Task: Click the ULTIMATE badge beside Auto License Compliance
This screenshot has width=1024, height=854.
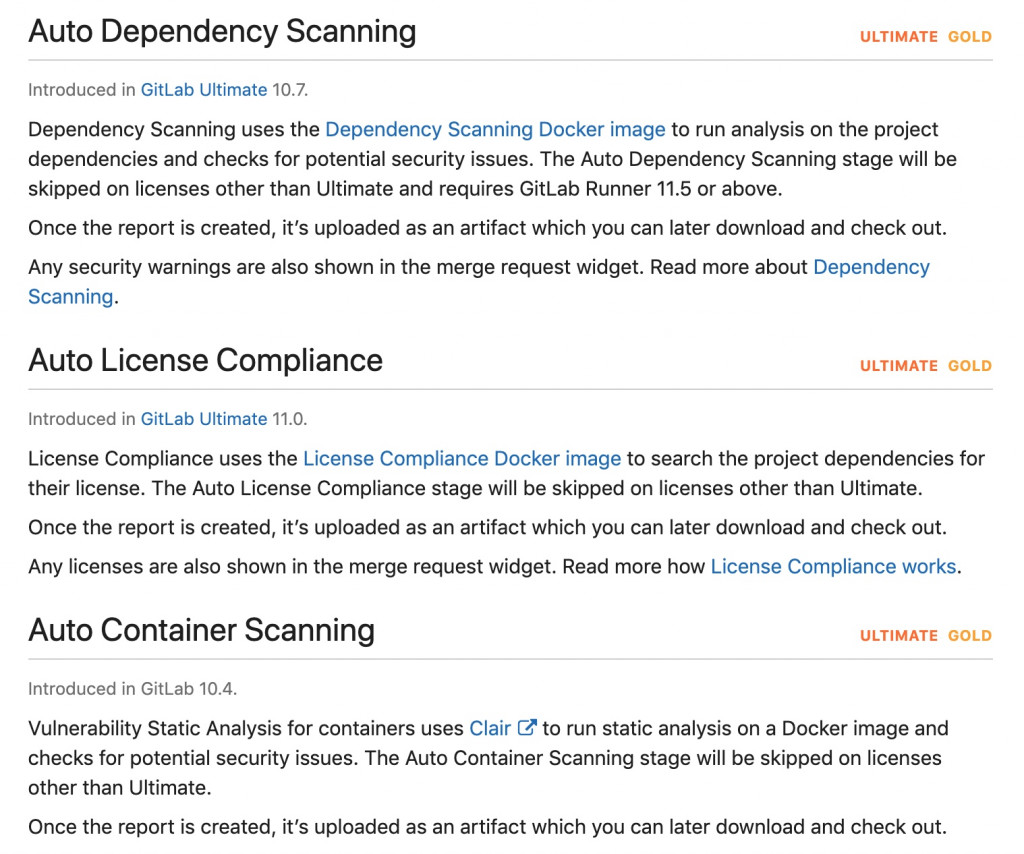Action: [x=899, y=366]
